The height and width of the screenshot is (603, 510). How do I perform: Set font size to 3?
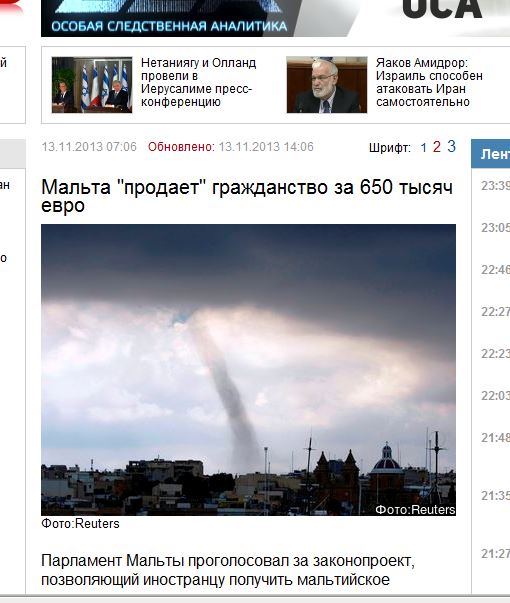(x=452, y=147)
